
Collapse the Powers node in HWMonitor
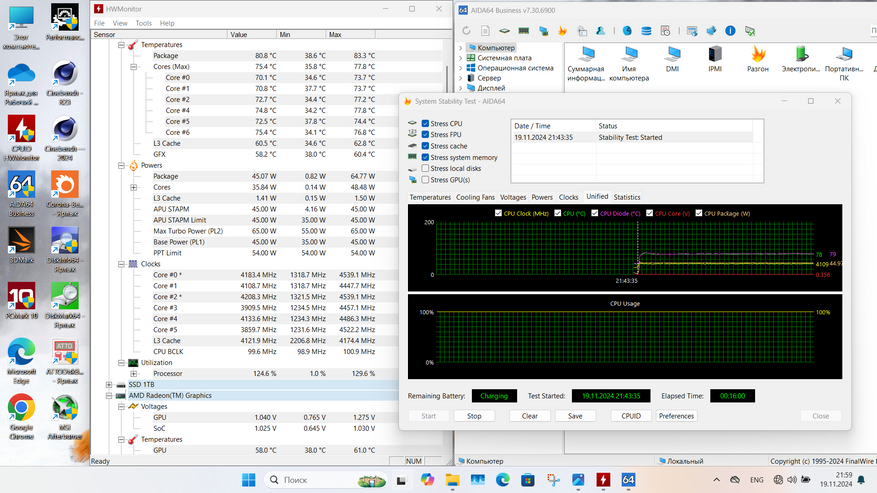point(121,165)
